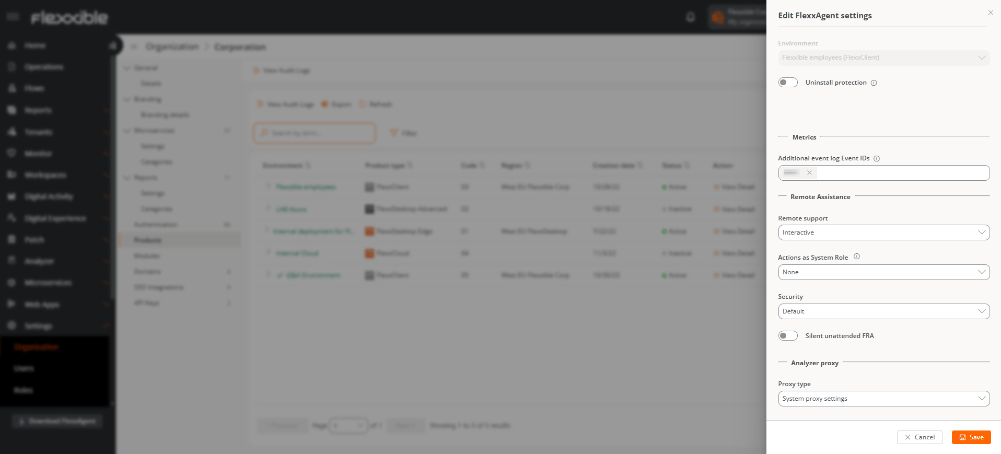Image resolution: width=1001 pixels, height=454 pixels.
Task: Collapse the General tree section
Action: (x=126, y=68)
